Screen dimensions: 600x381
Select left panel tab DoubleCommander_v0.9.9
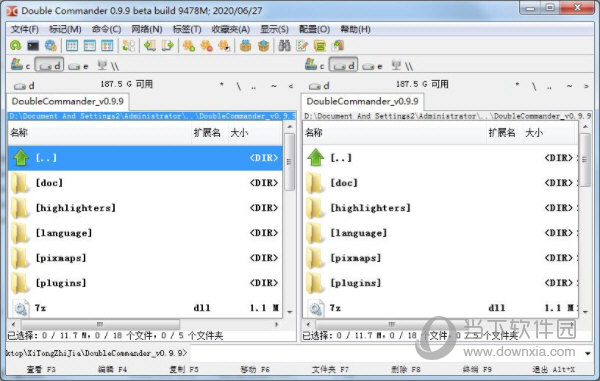click(68, 101)
